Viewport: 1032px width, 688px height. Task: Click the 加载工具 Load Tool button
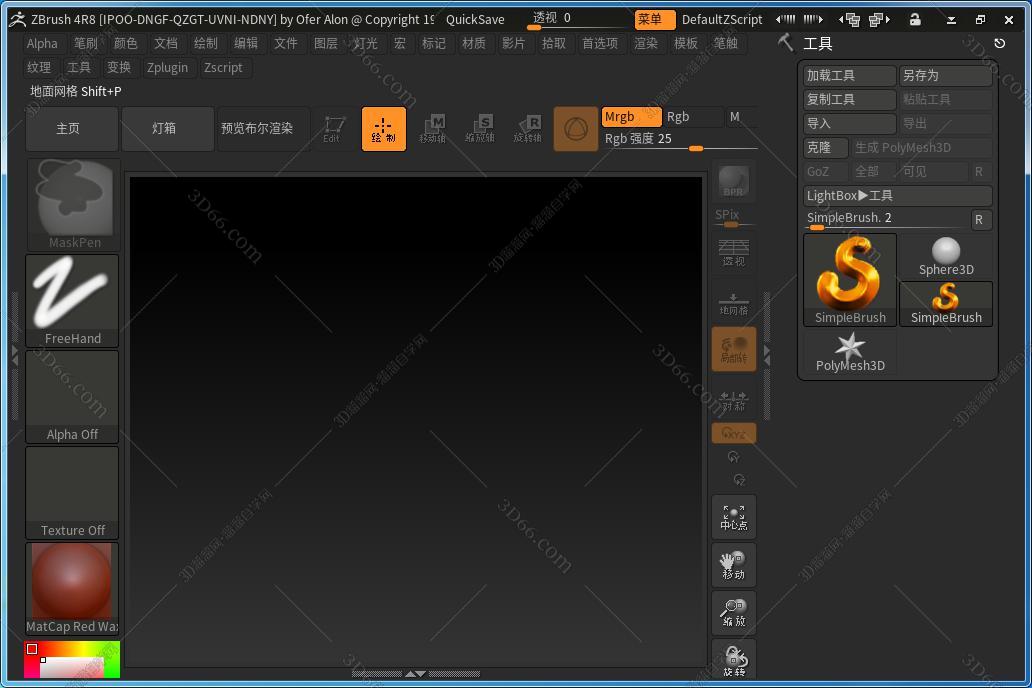850,76
